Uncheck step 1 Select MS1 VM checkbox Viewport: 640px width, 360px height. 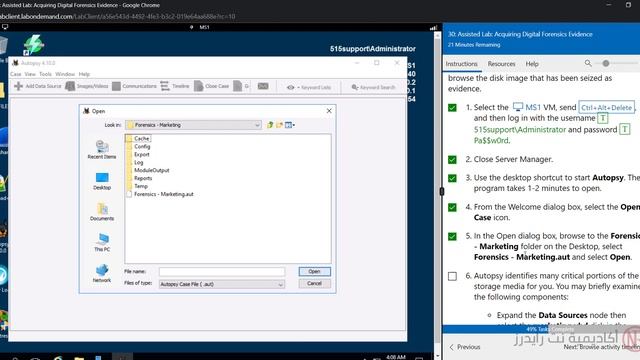452,108
